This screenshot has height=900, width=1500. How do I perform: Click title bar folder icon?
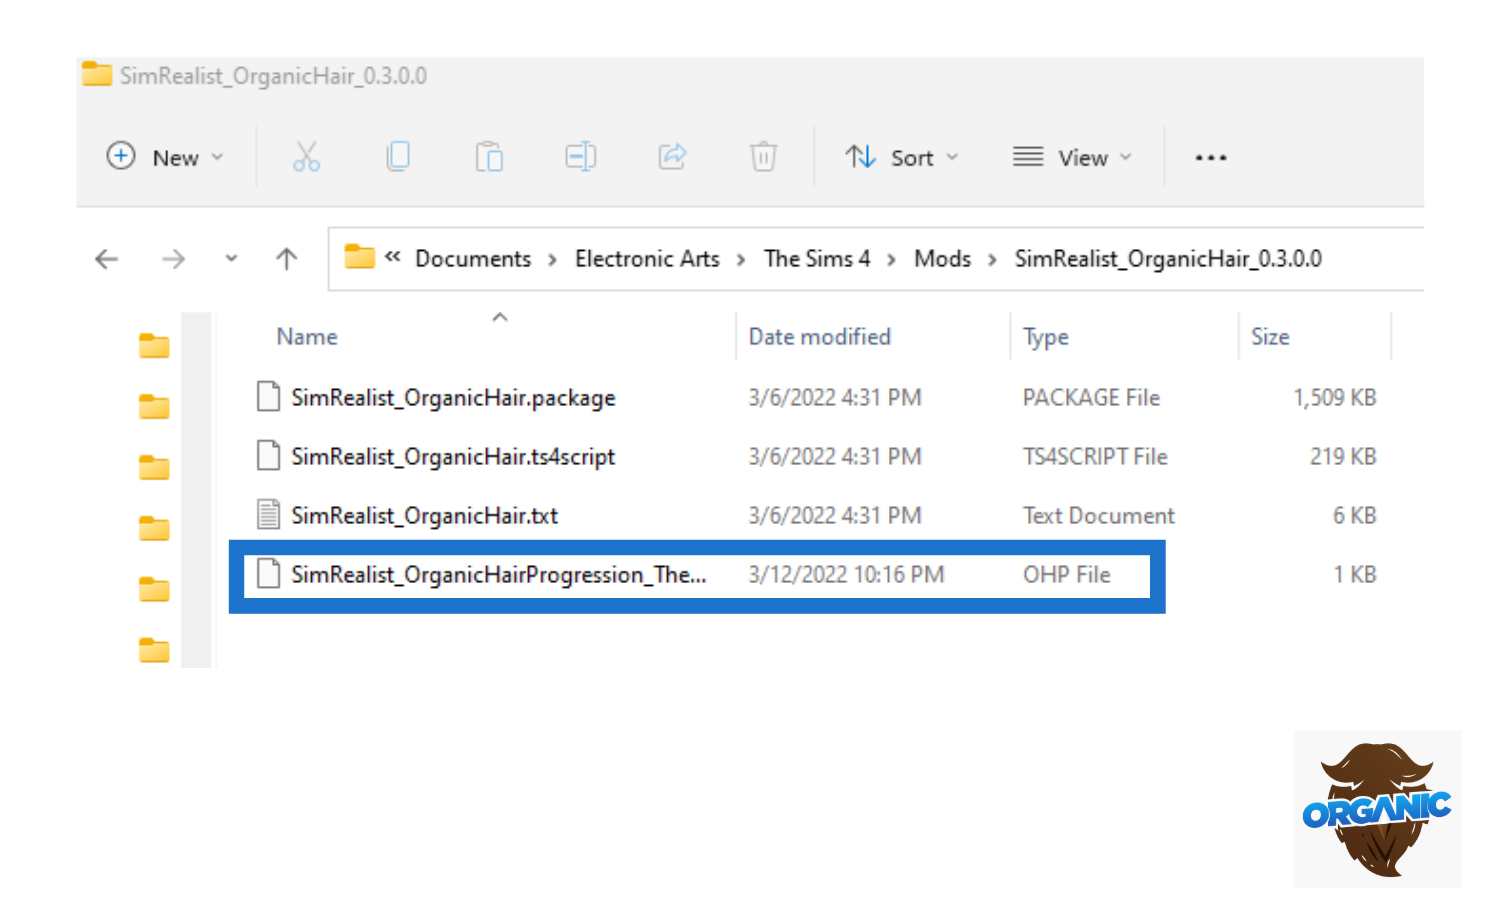[97, 74]
